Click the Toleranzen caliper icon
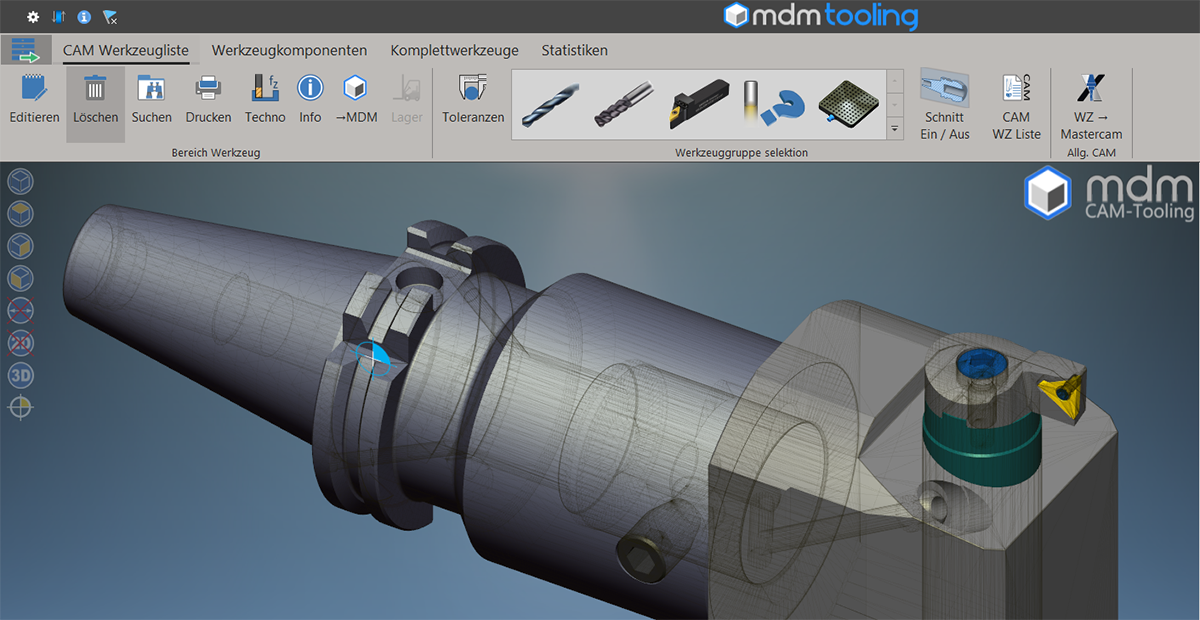This screenshot has height=620, width=1200. click(x=473, y=90)
